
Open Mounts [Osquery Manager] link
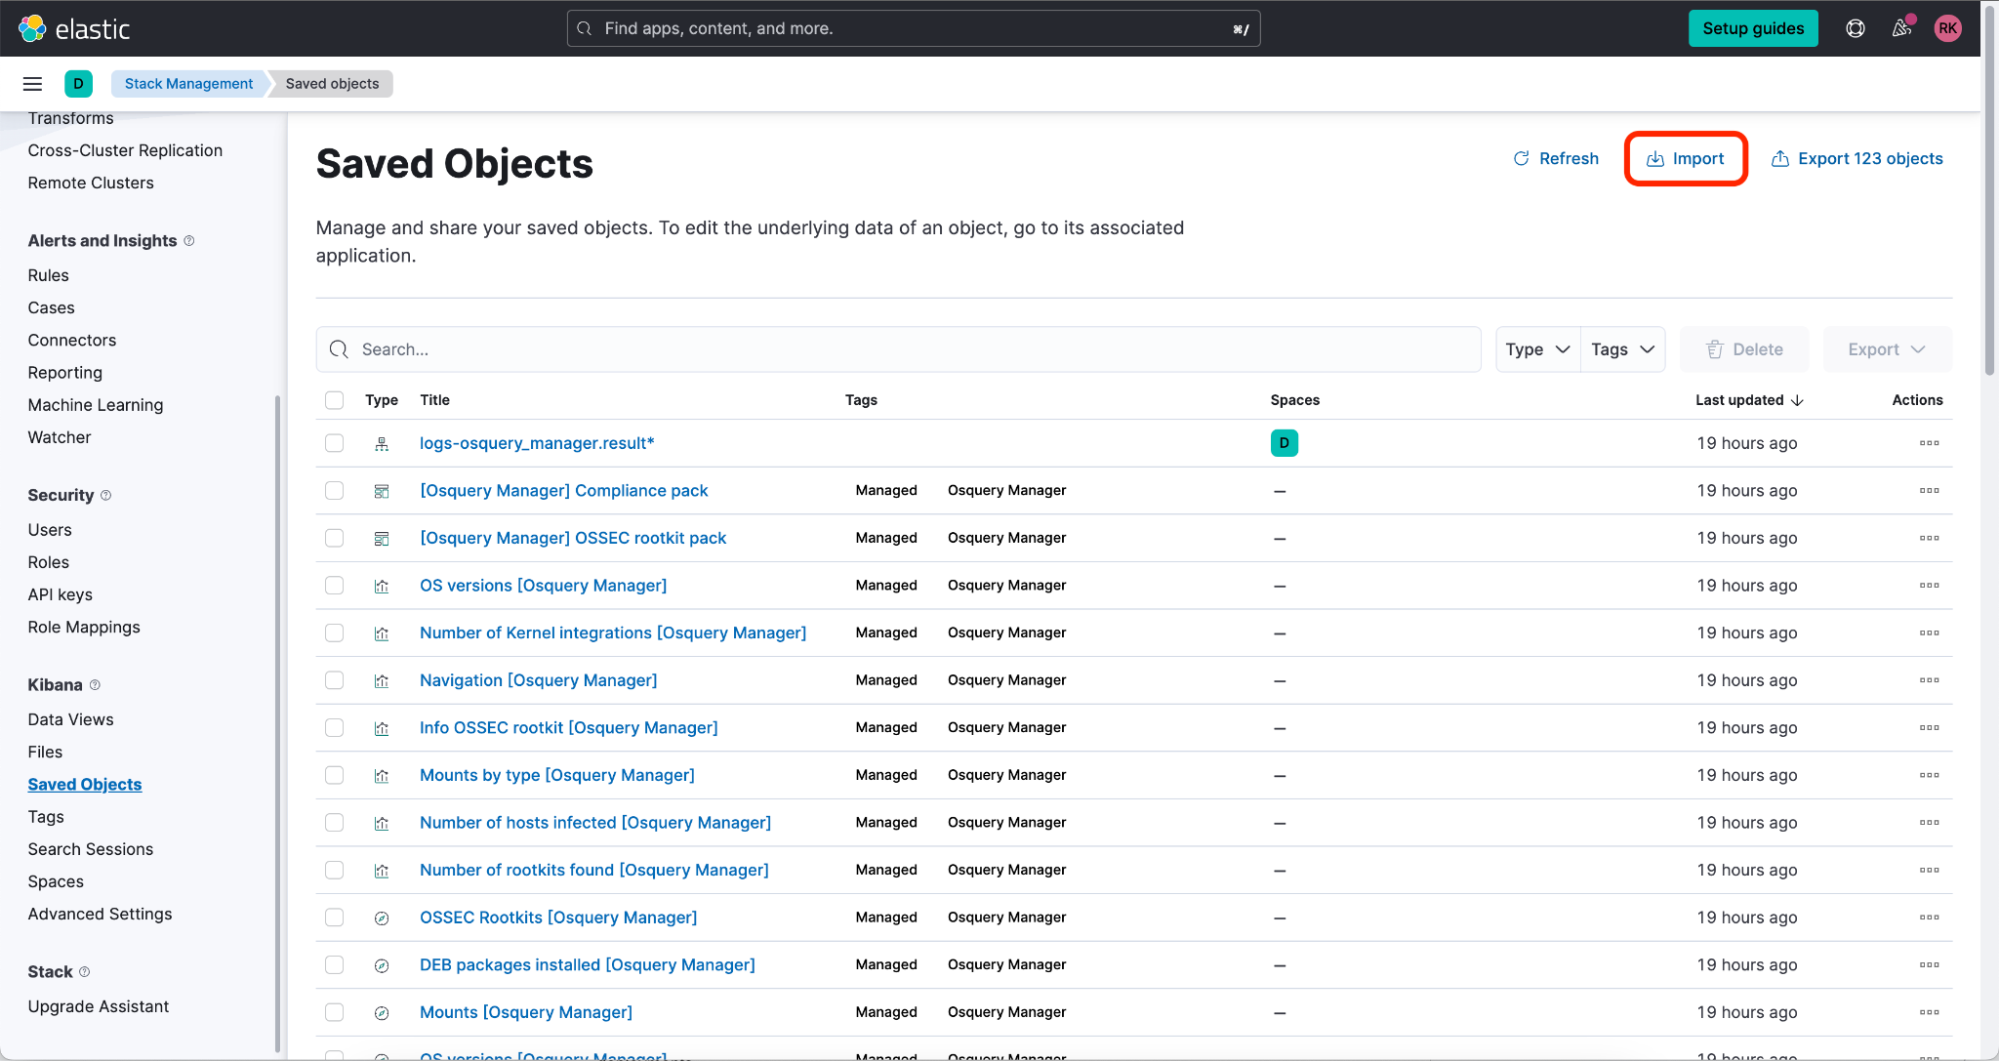pyautogui.click(x=526, y=1013)
